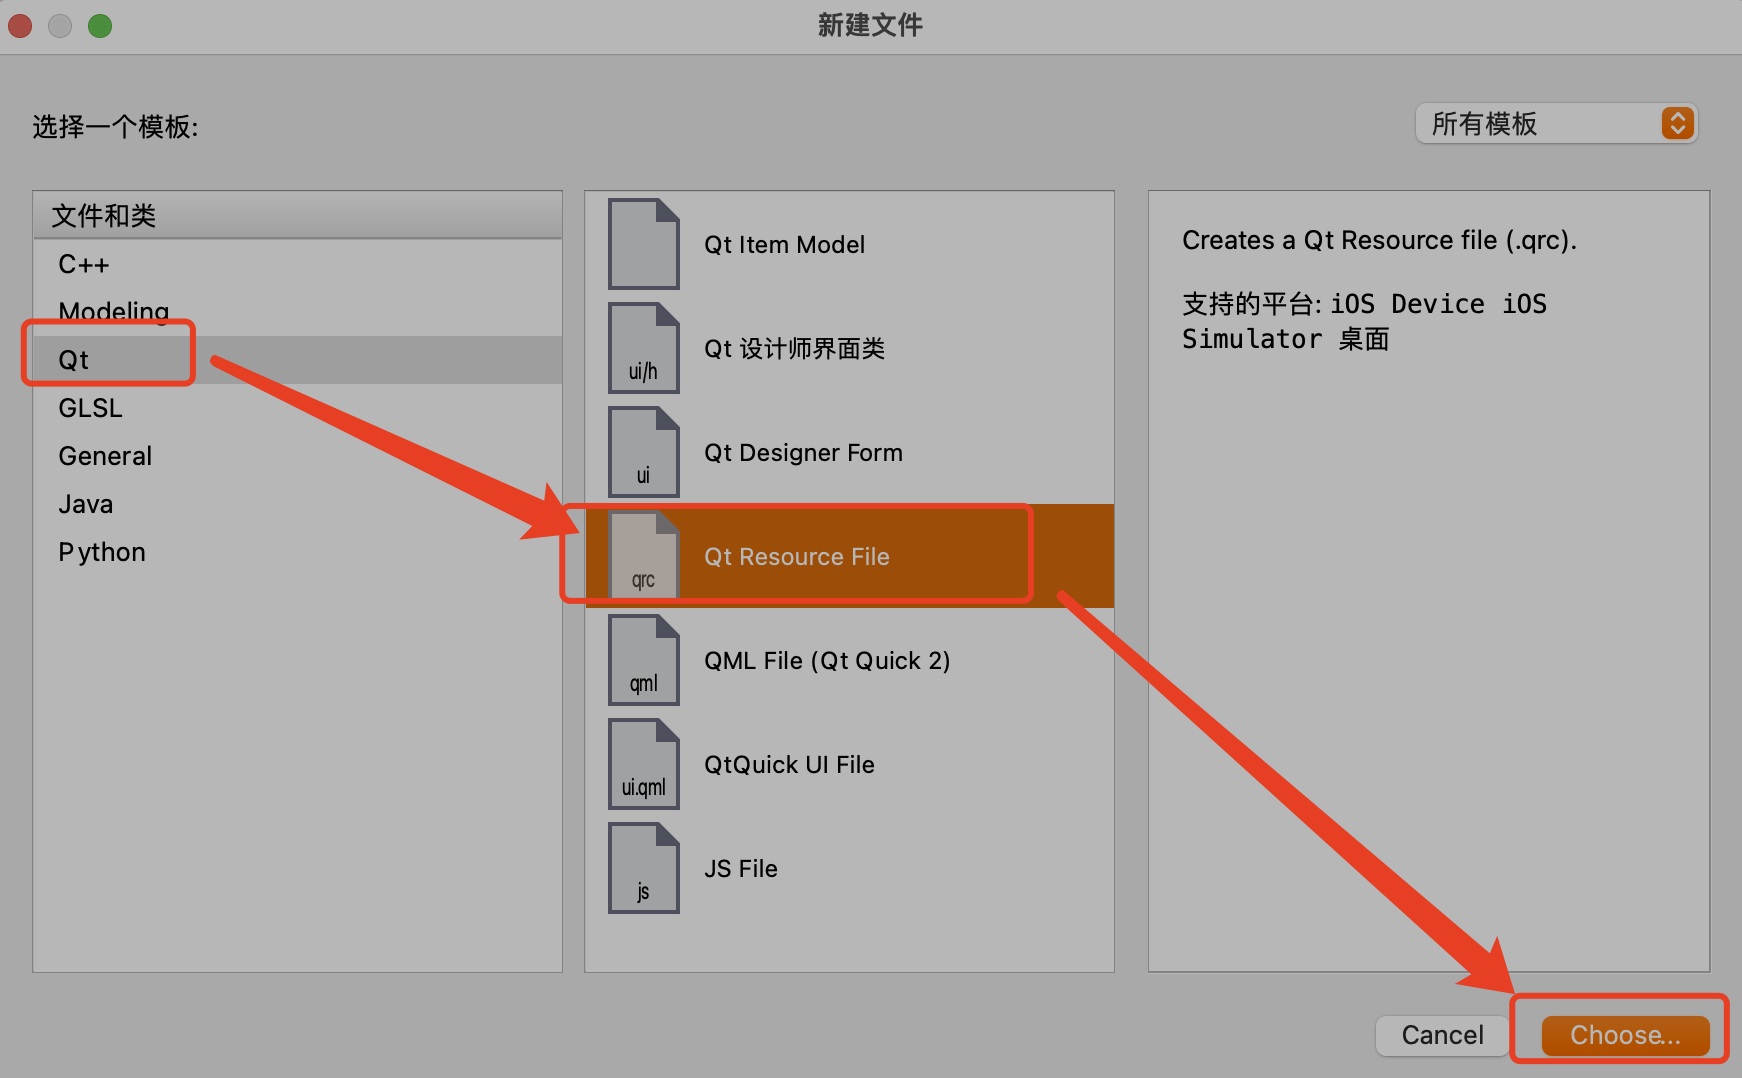The height and width of the screenshot is (1078, 1742).
Task: Click the ui Designer Form icon
Action: pos(644,452)
